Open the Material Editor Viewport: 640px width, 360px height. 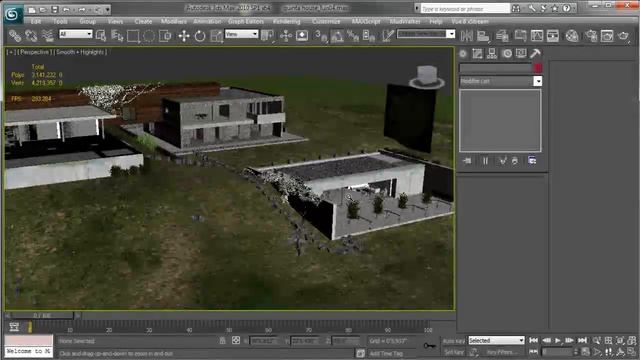coord(572,36)
